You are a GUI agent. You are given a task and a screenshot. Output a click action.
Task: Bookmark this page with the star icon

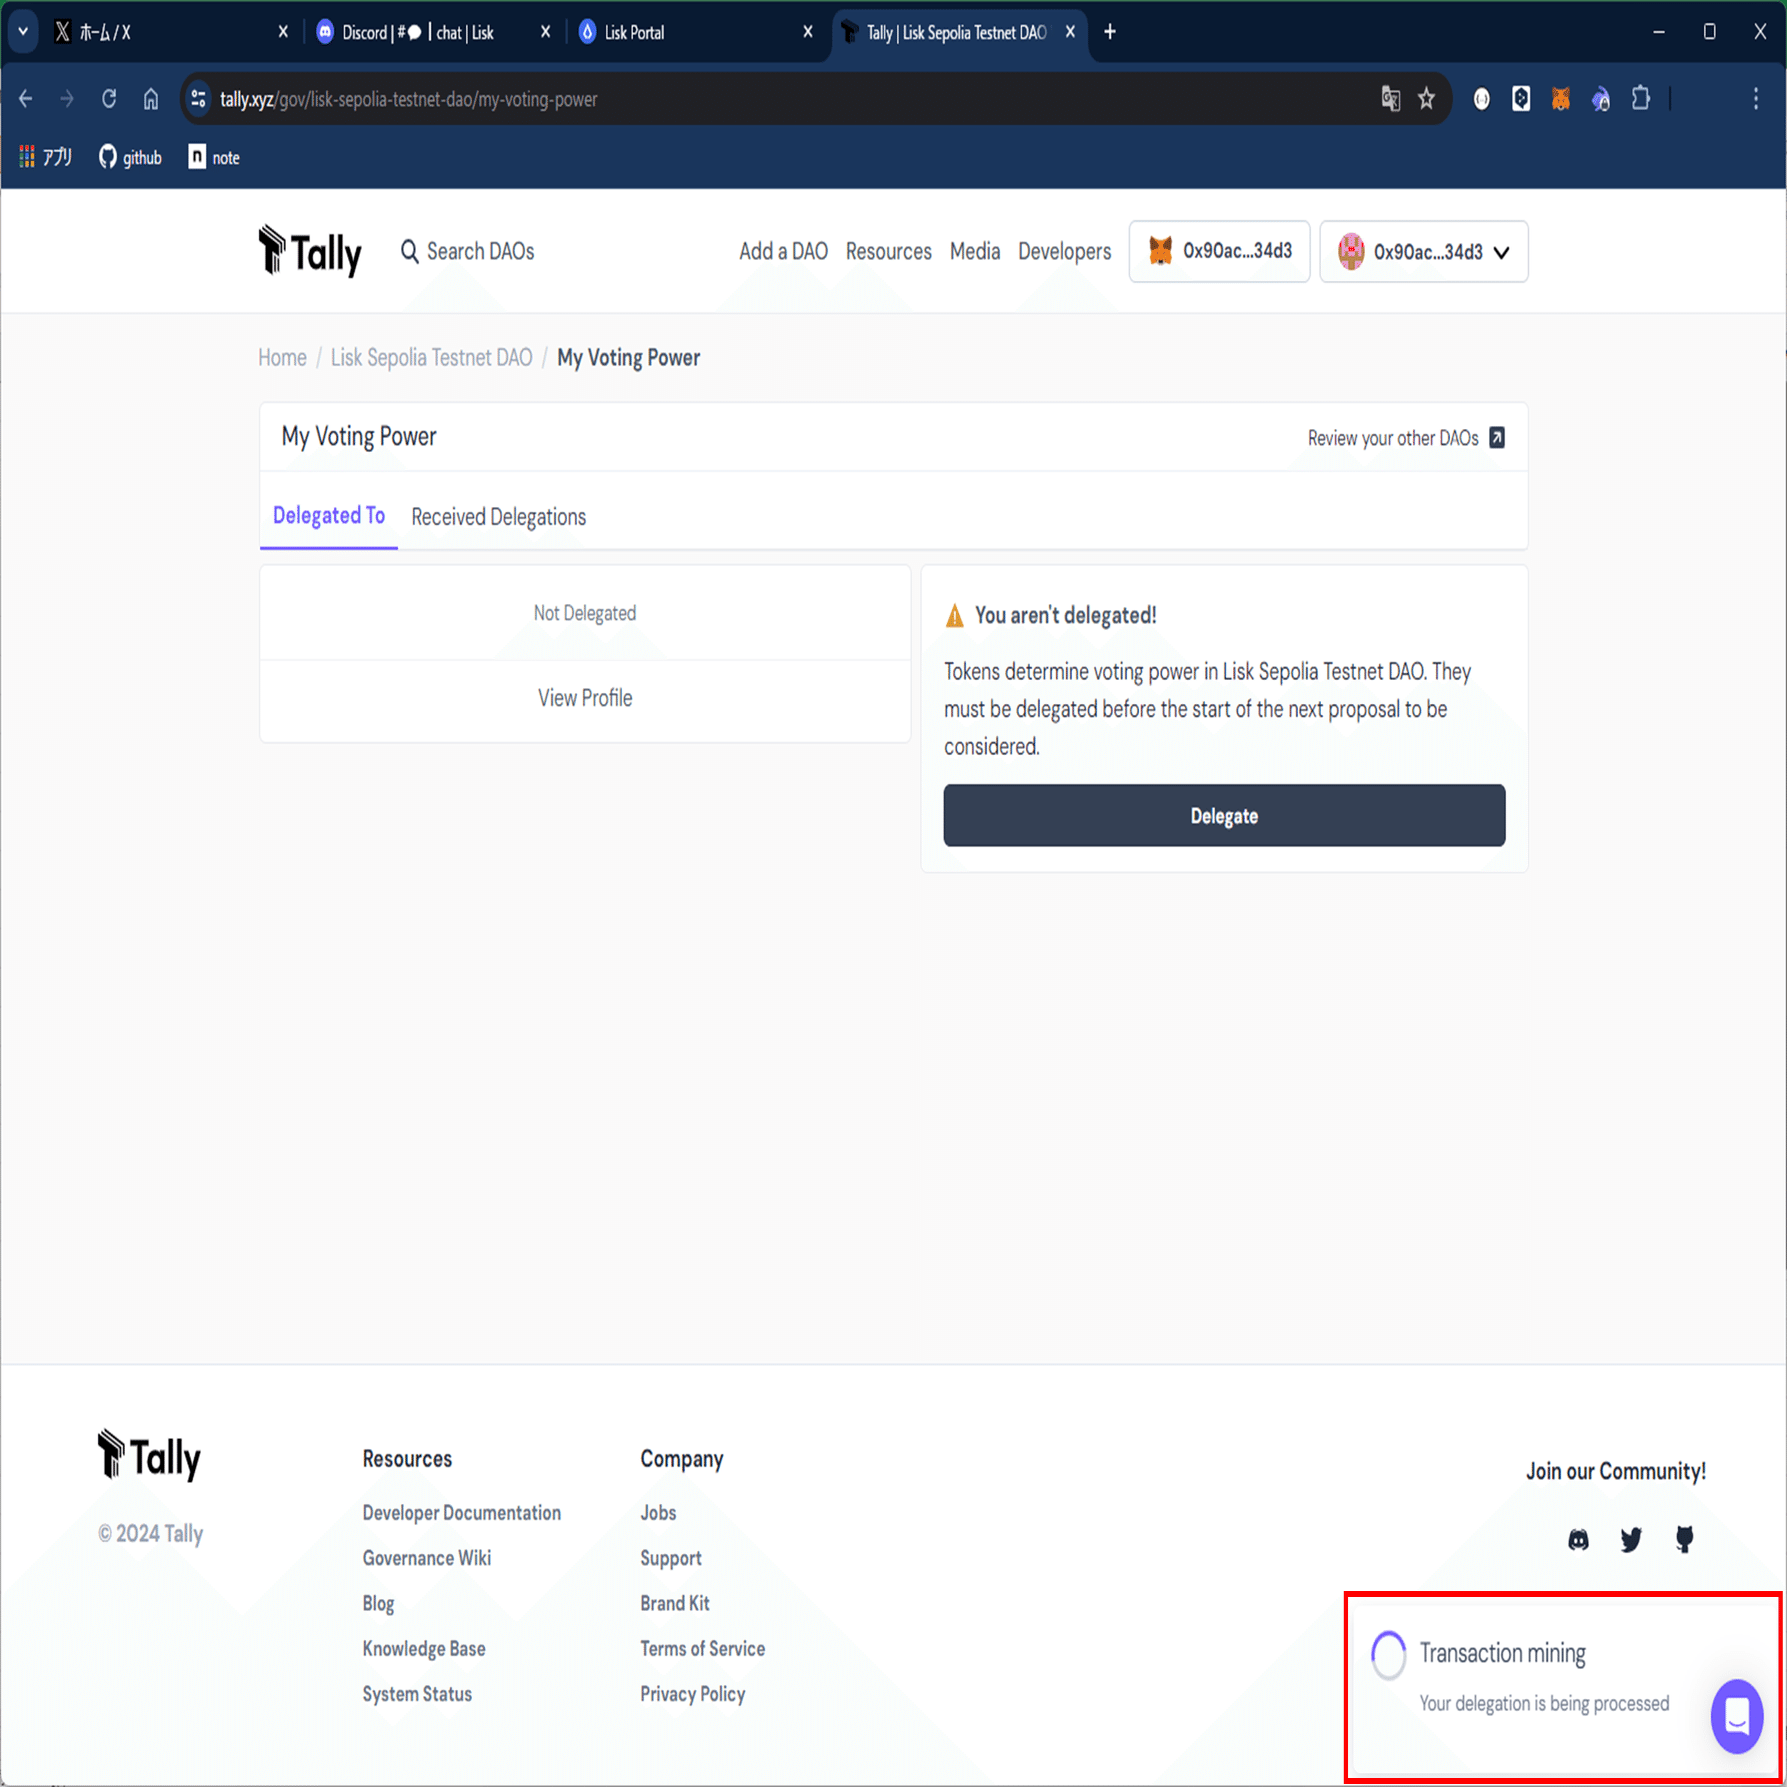coord(1427,99)
